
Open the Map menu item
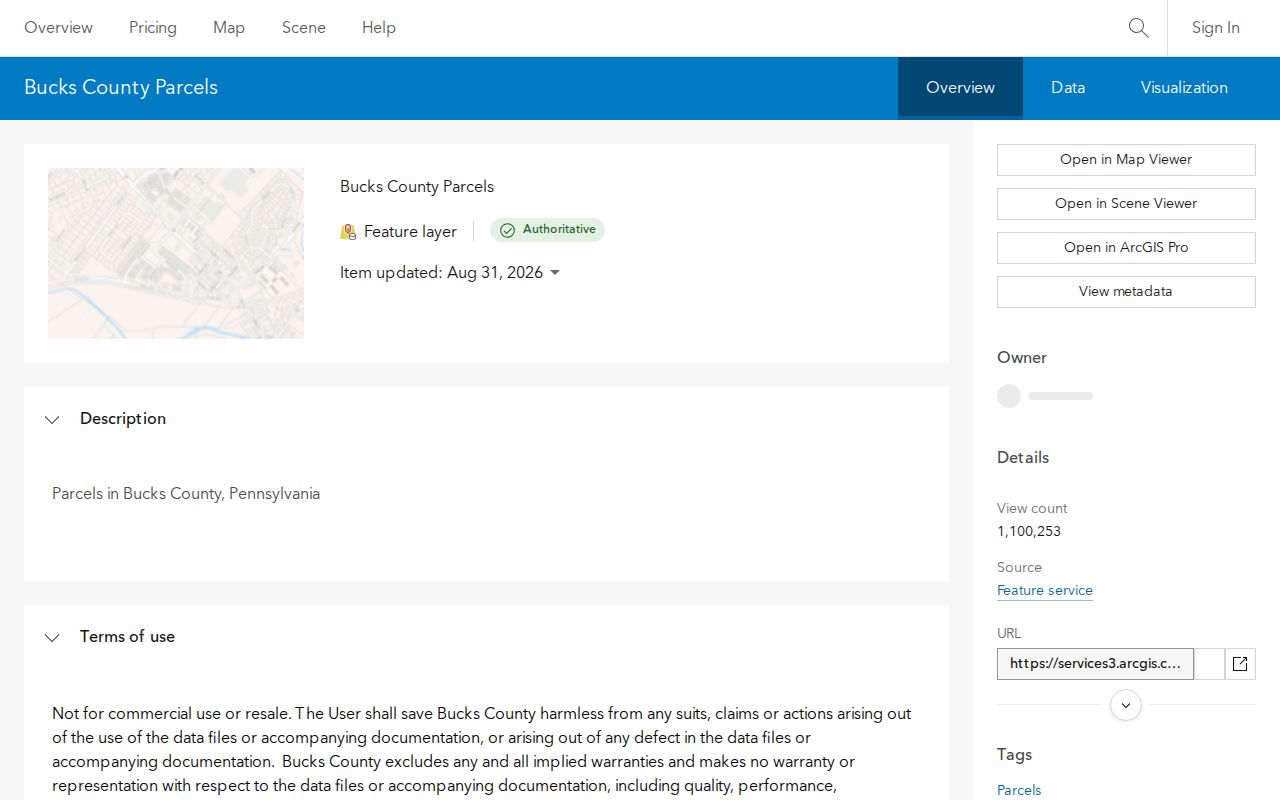229,28
